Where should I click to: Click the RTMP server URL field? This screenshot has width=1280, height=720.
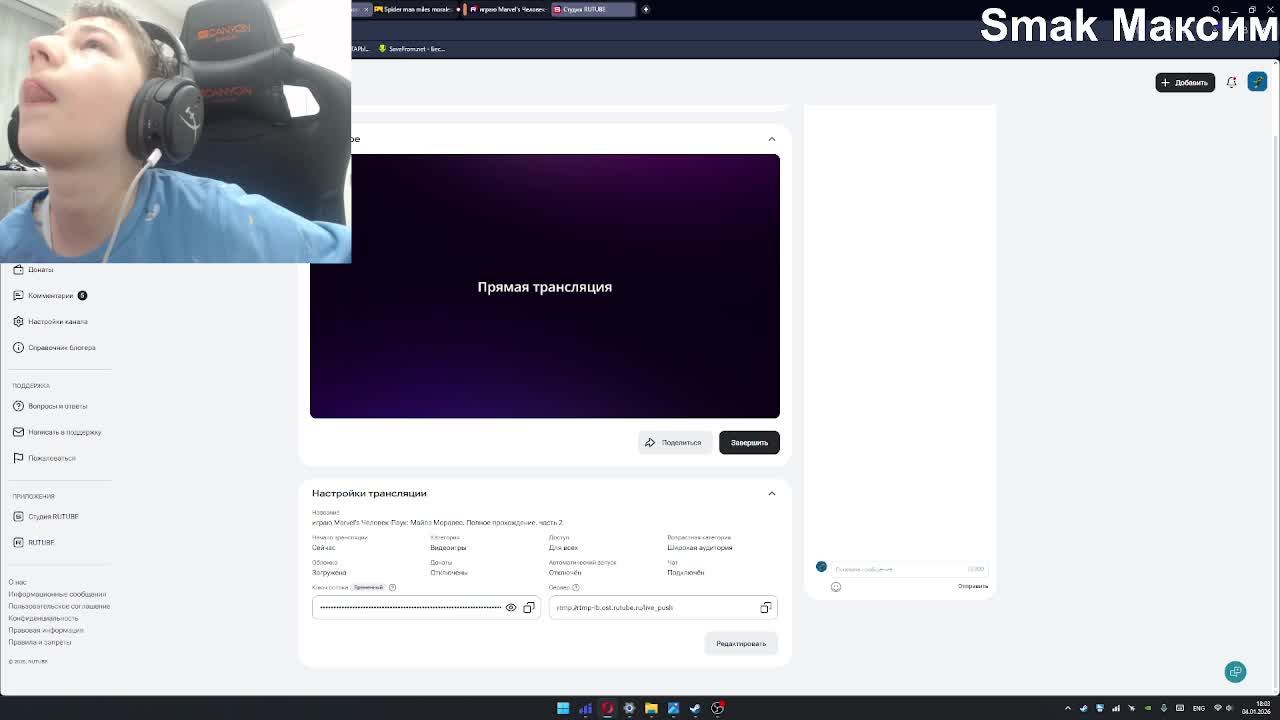click(x=663, y=607)
